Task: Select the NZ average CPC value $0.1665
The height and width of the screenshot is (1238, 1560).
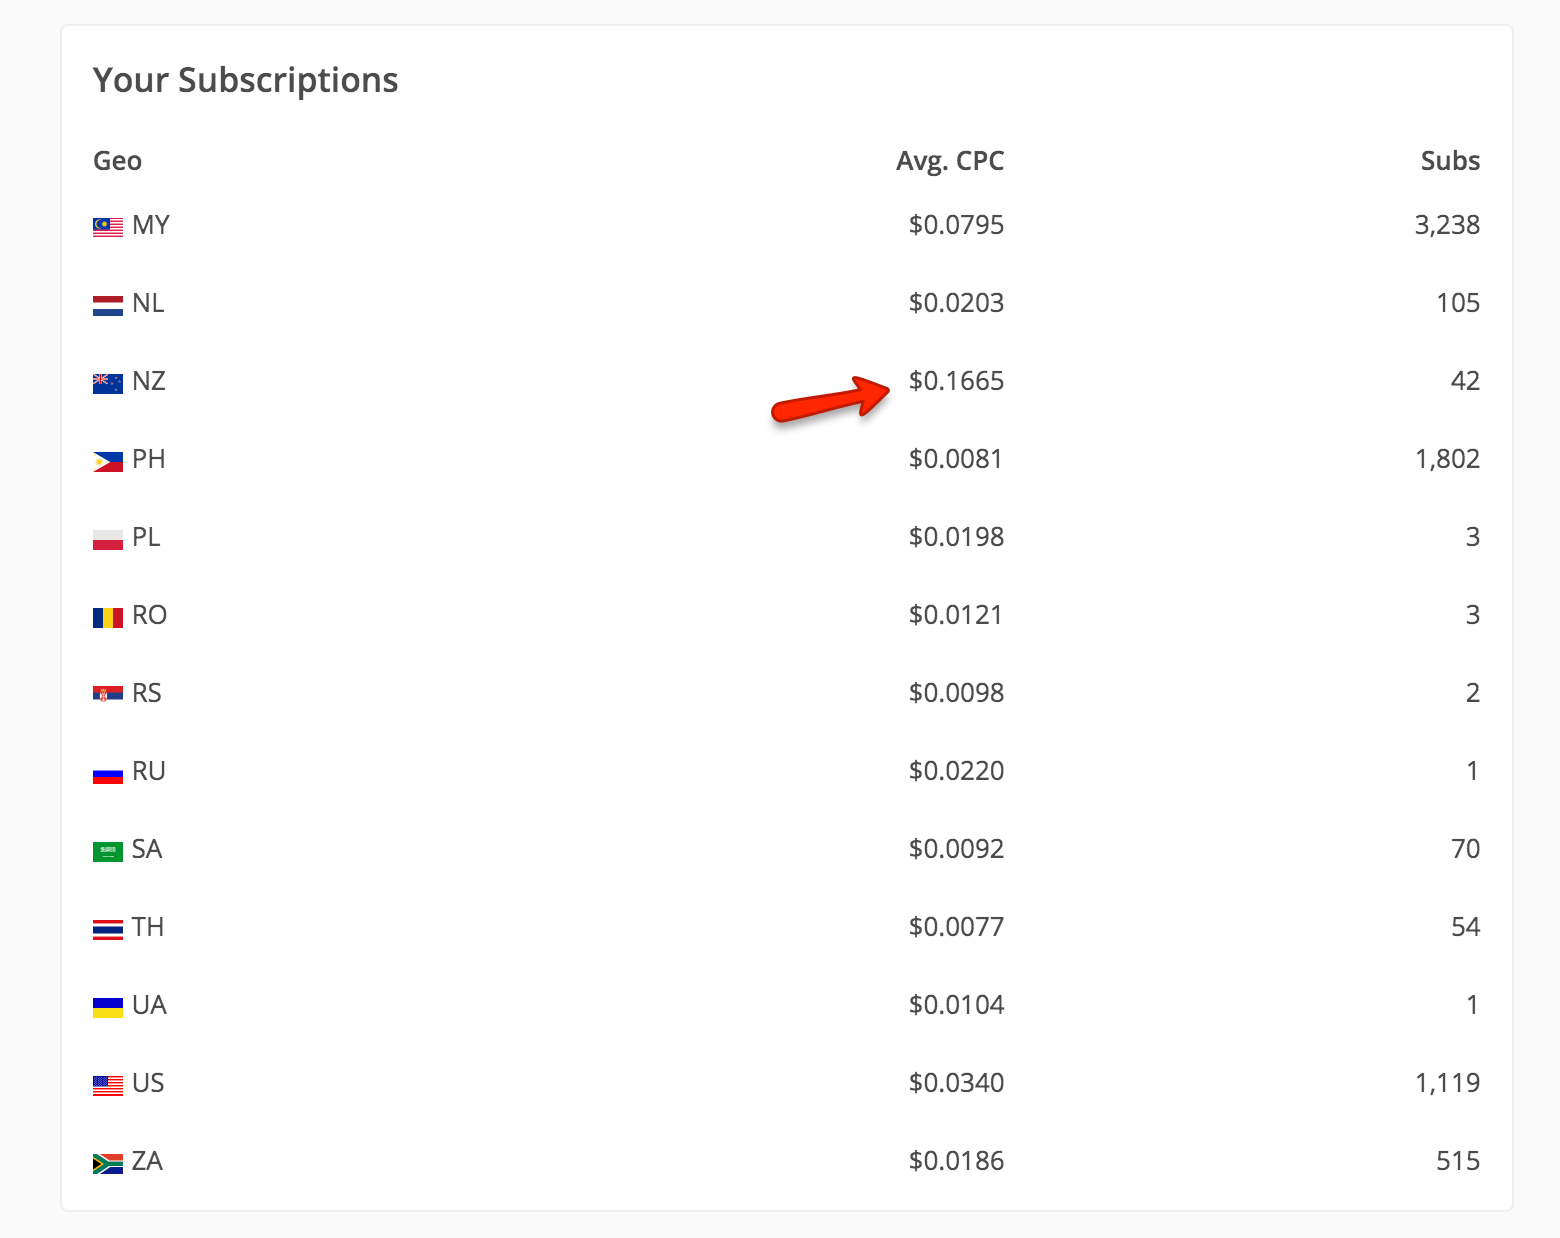Action: point(956,381)
